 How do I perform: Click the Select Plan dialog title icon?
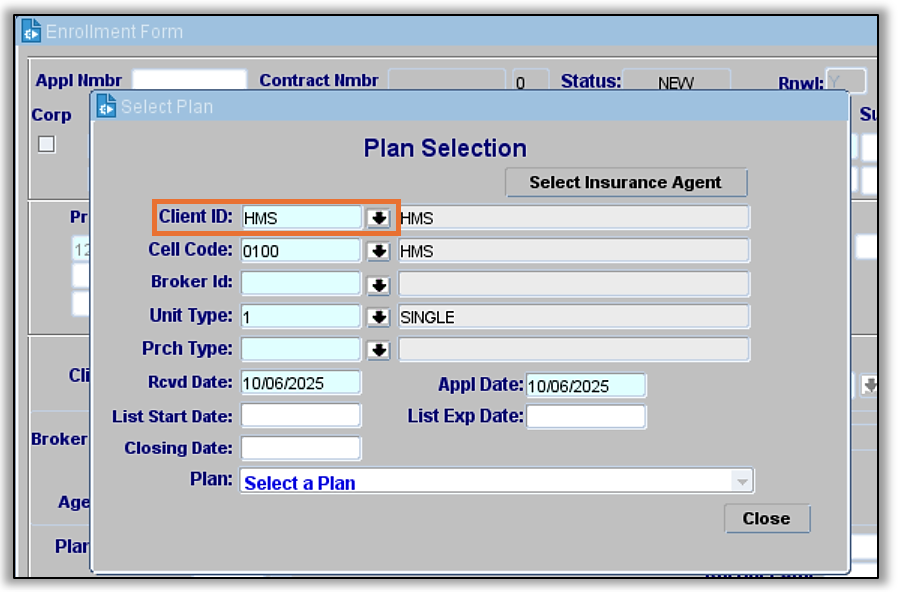point(106,106)
